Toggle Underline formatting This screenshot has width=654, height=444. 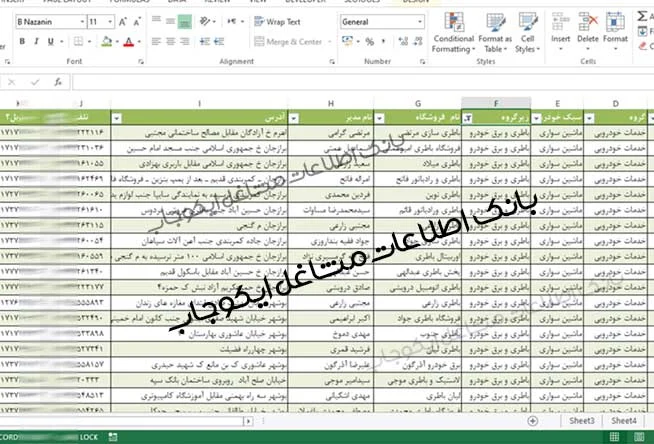tap(50, 41)
